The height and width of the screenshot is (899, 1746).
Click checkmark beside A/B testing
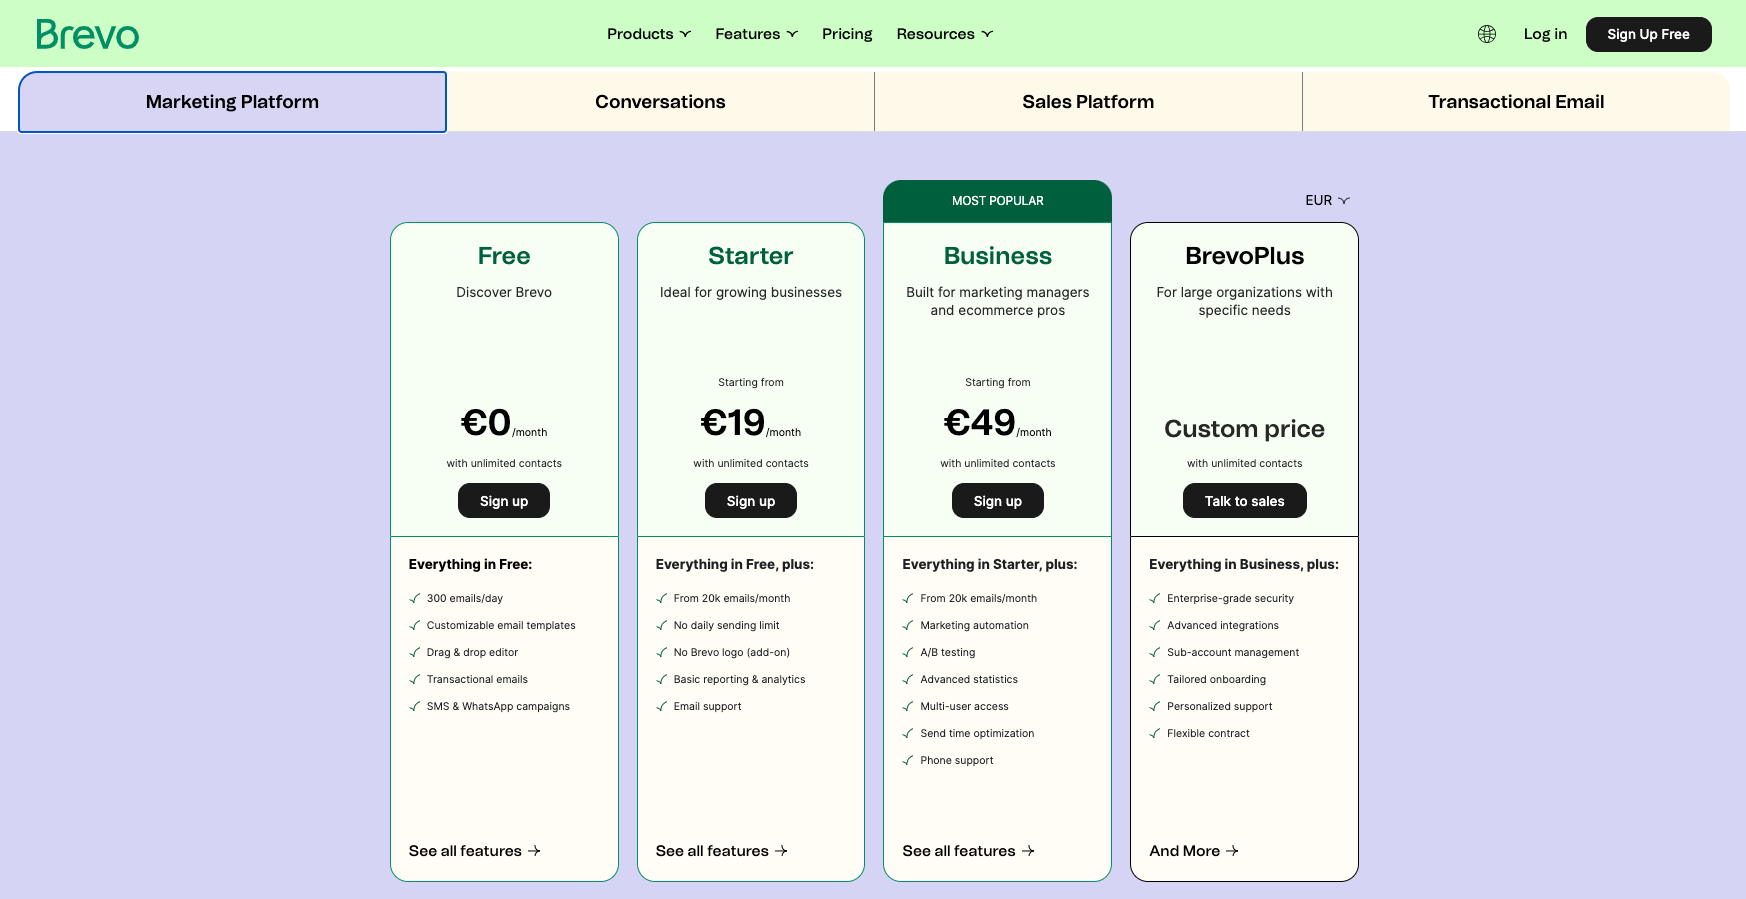click(908, 652)
